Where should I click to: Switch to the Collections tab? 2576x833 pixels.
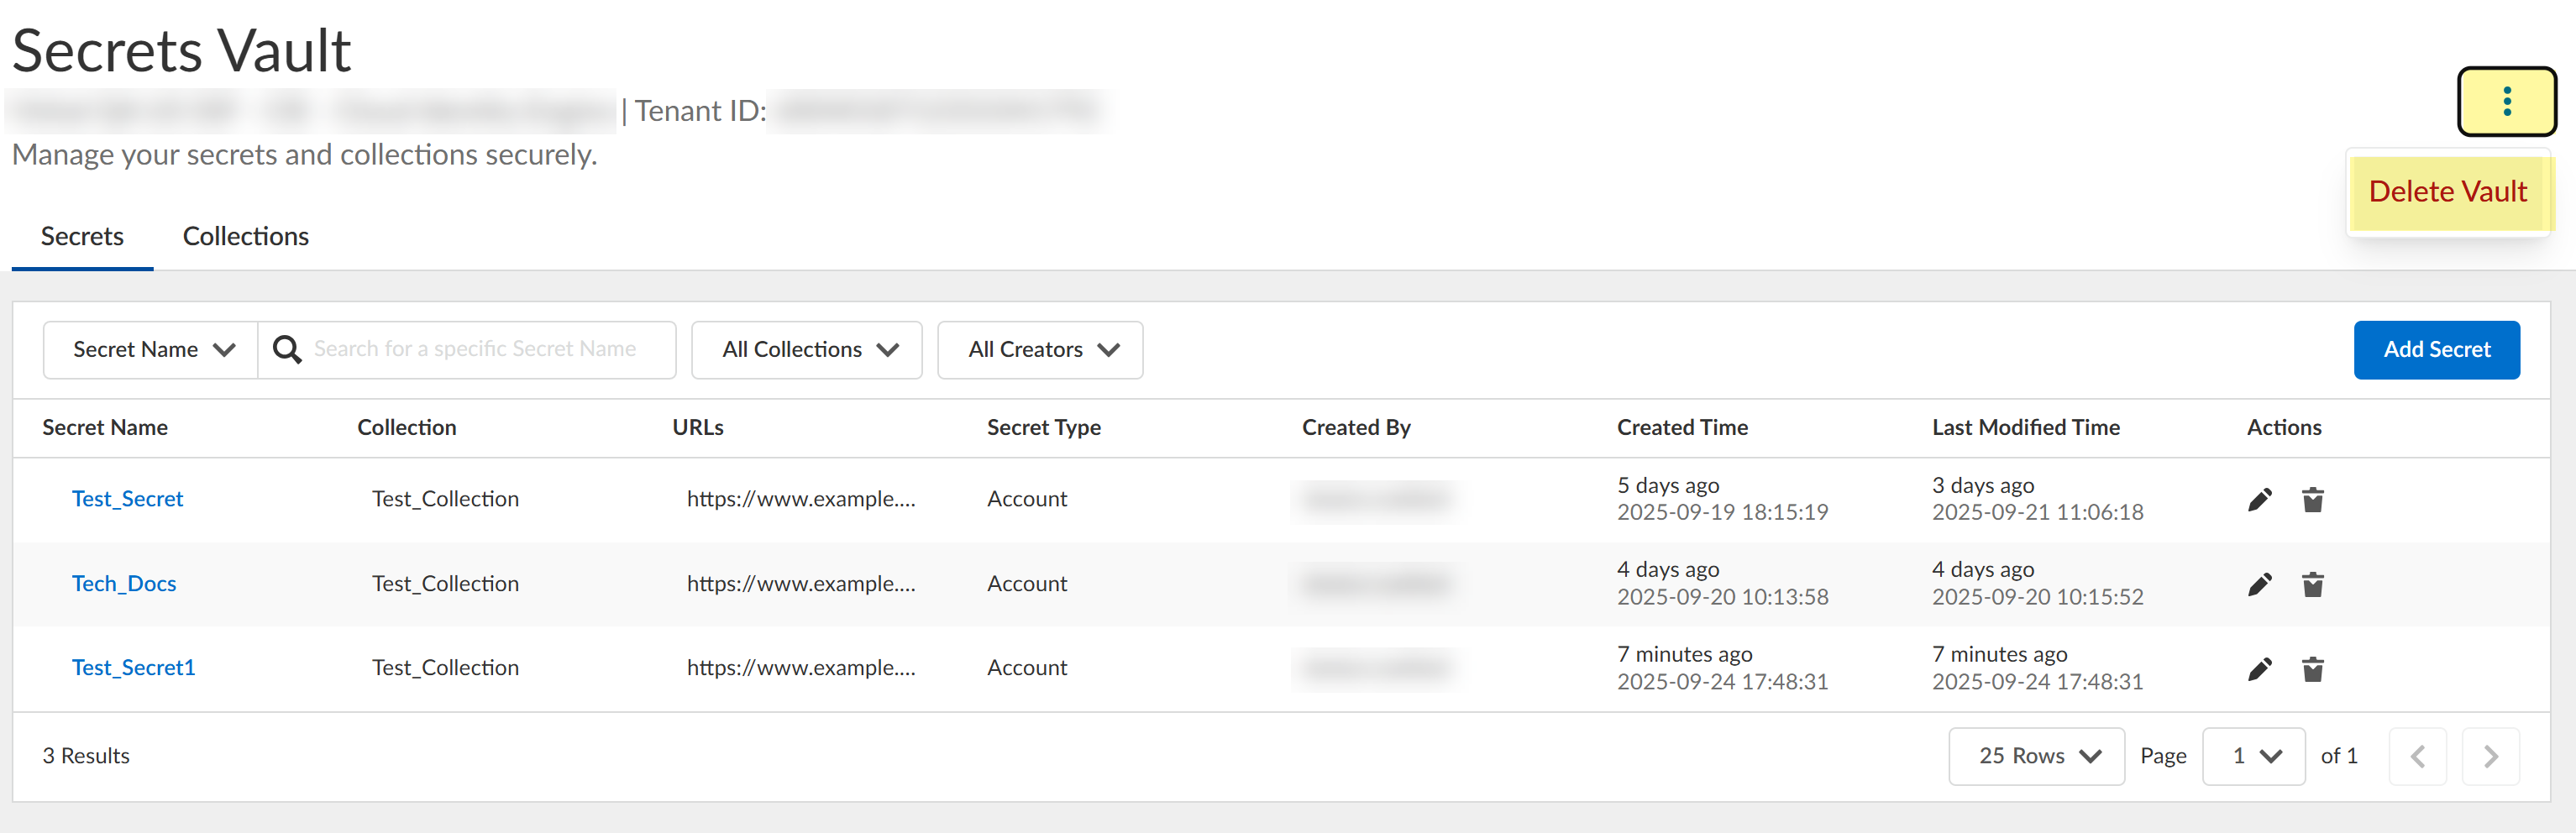[x=245, y=236]
